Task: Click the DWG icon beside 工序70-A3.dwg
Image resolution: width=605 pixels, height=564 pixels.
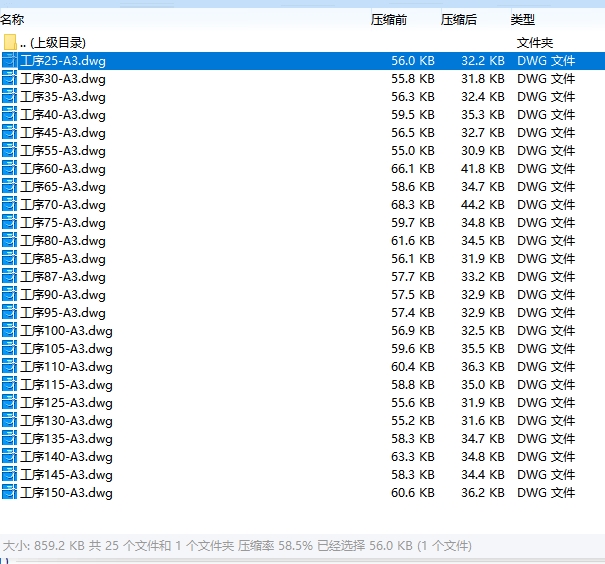Action: click(10, 204)
